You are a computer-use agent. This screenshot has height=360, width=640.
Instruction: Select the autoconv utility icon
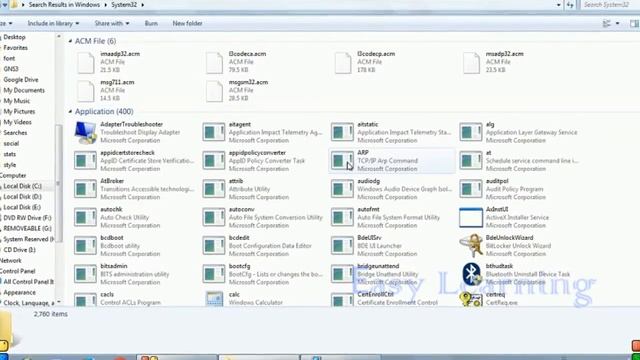[x=213, y=218]
